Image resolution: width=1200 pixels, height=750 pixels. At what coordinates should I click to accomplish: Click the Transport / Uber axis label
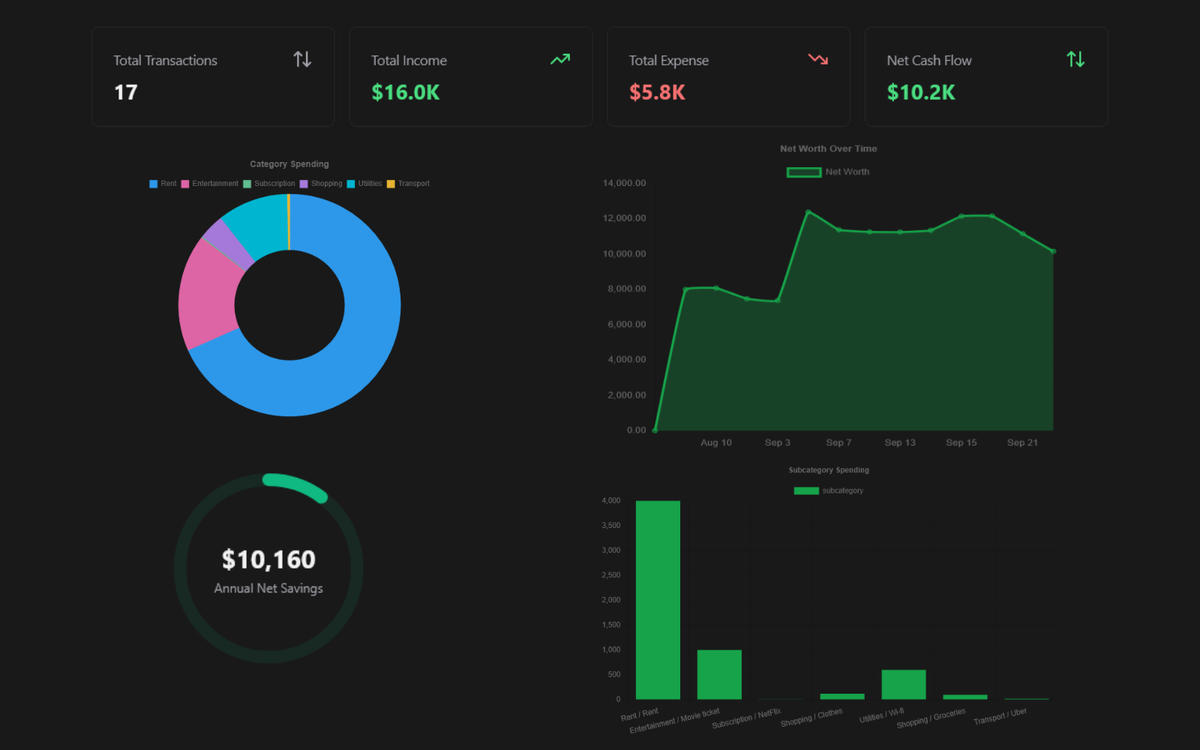coord(1001,715)
